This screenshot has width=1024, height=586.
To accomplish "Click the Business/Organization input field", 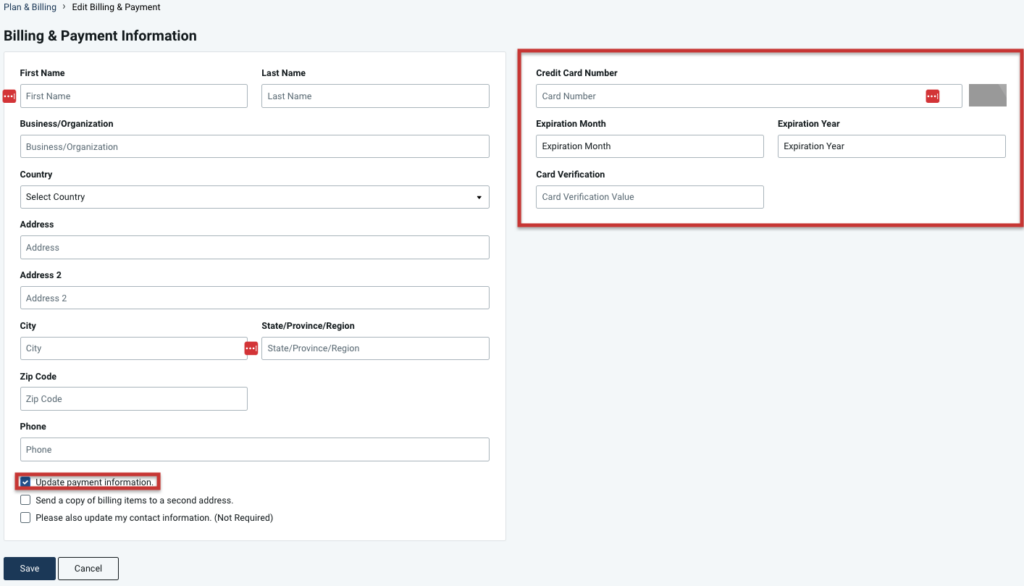I will (x=254, y=147).
